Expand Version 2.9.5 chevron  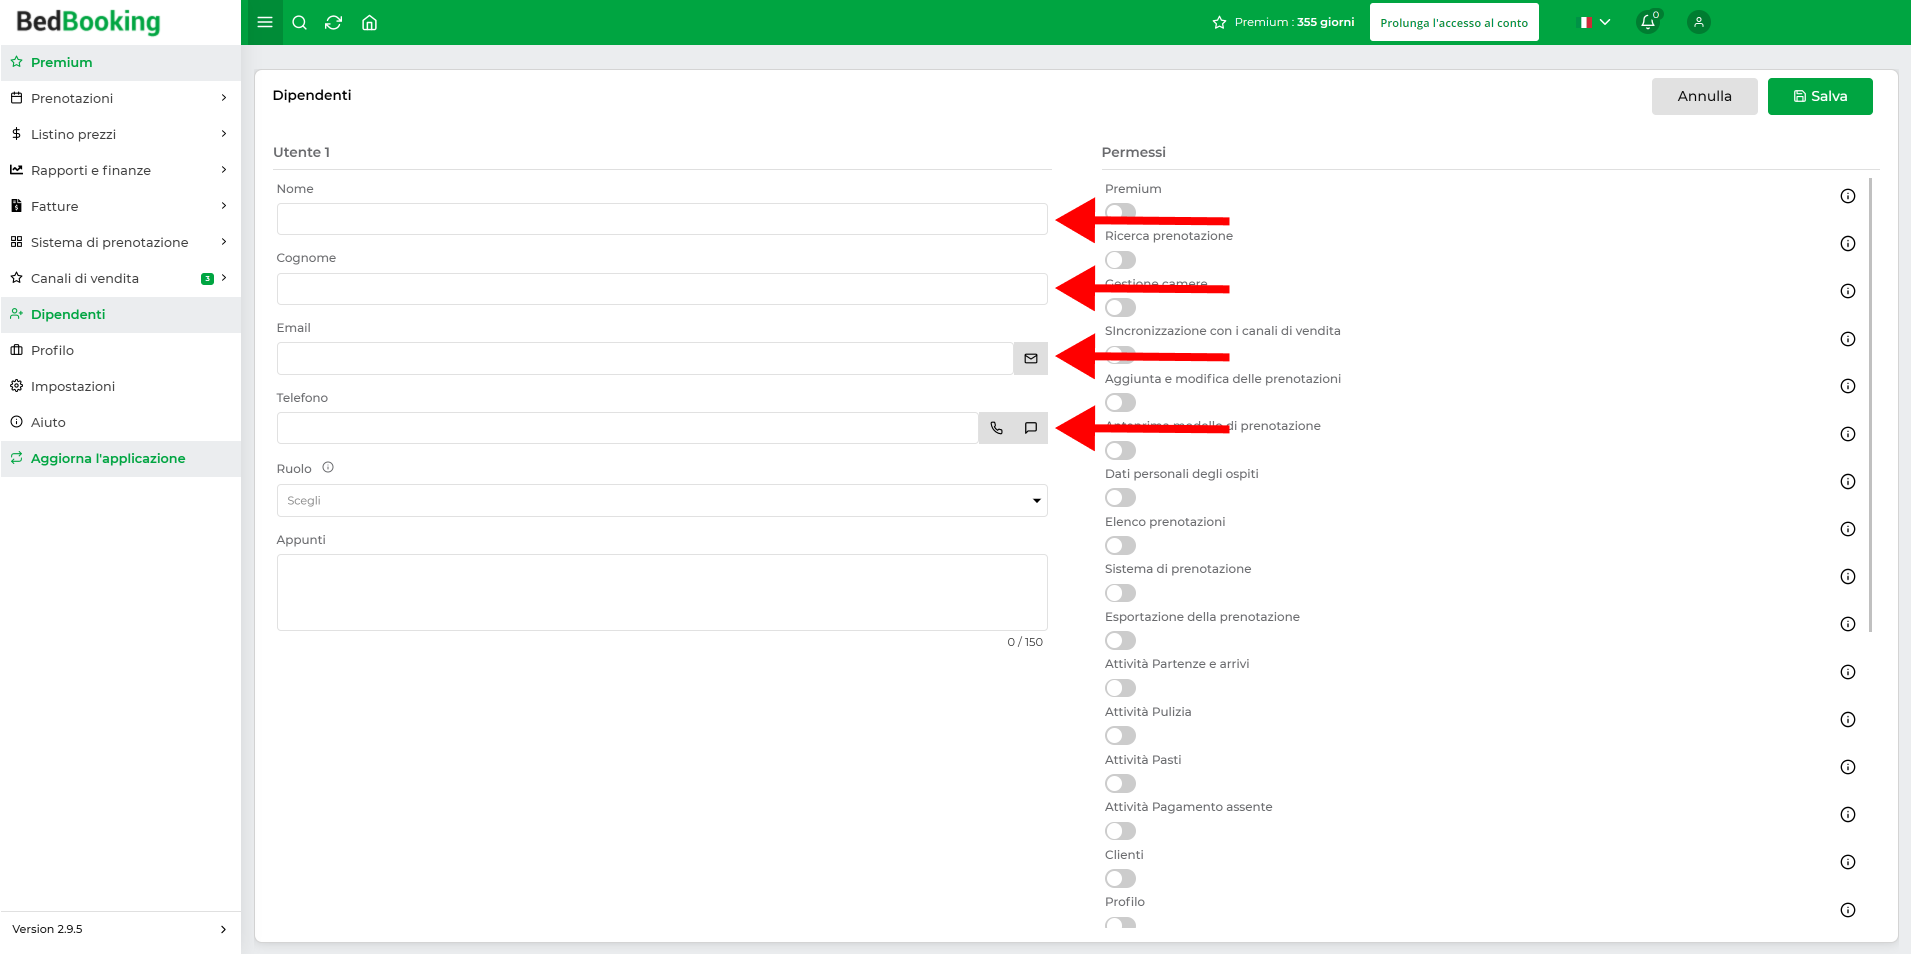(x=223, y=929)
